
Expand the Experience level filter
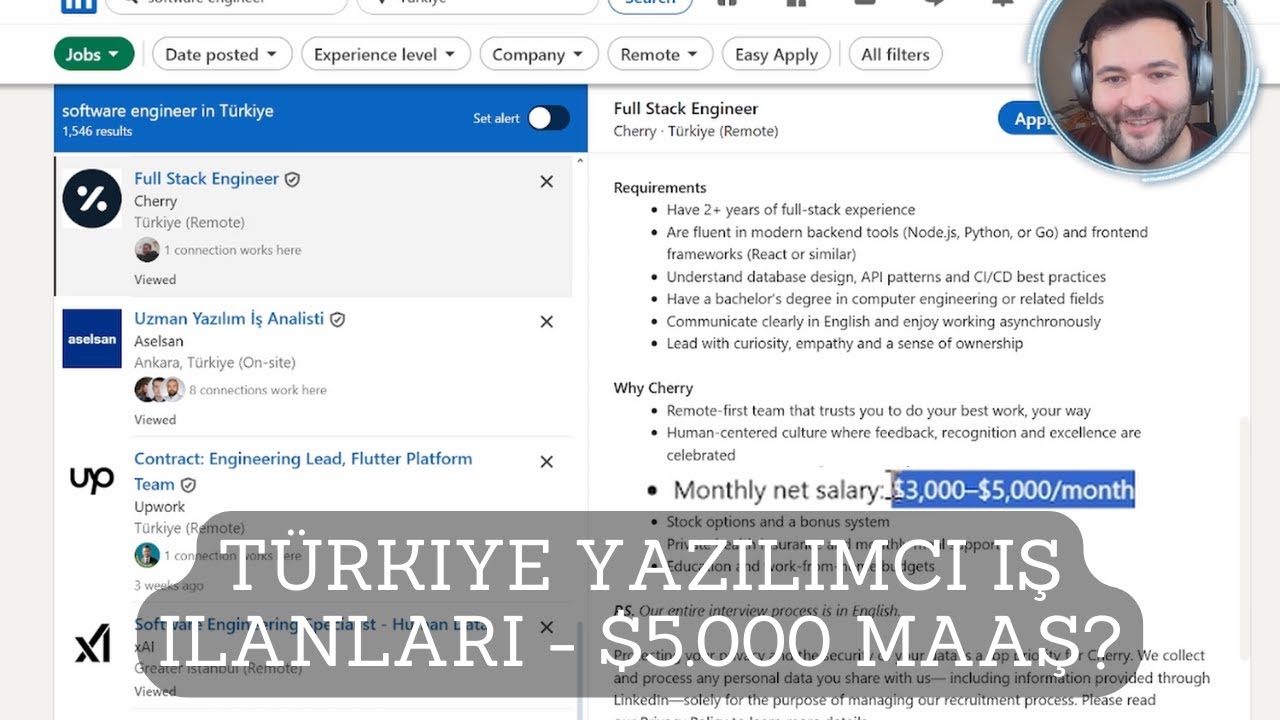385,54
